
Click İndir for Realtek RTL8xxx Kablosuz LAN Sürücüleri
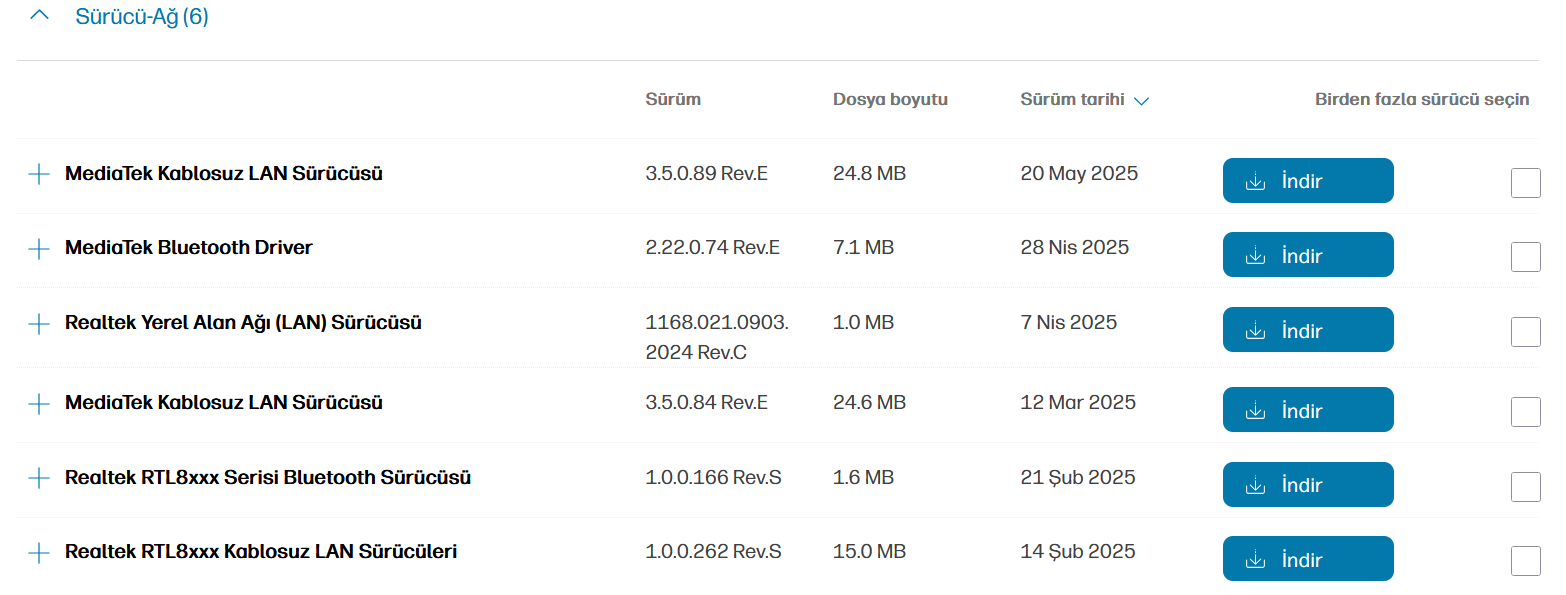(1308, 559)
